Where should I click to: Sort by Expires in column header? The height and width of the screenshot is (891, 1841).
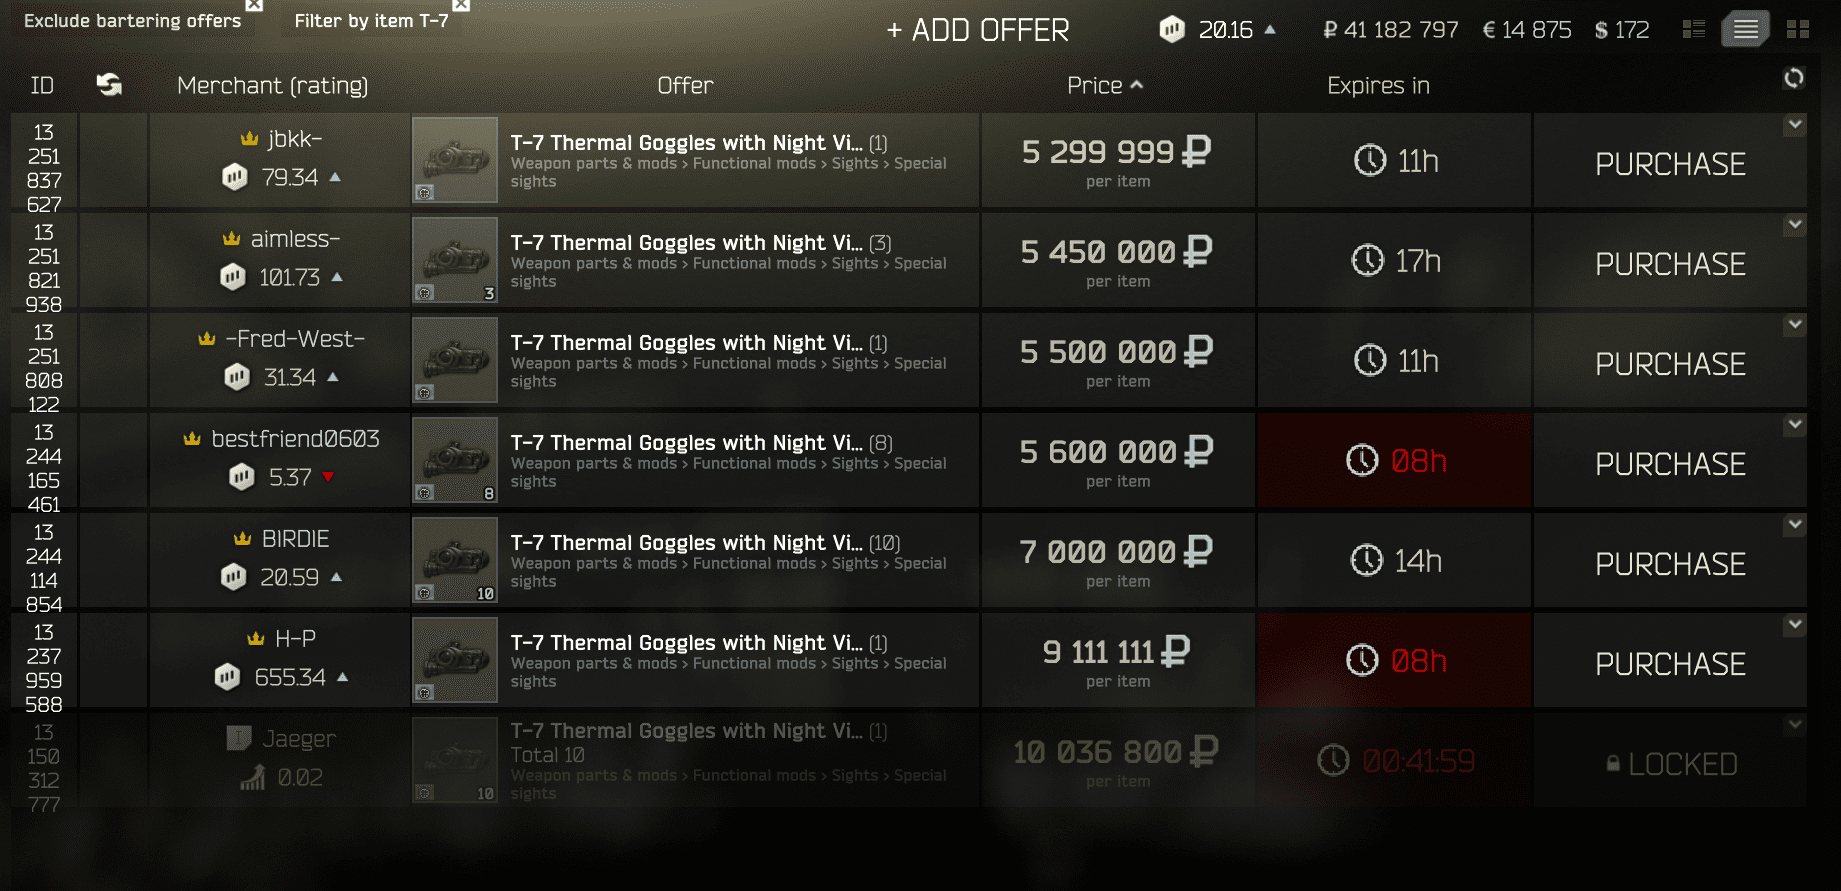click(x=1378, y=86)
